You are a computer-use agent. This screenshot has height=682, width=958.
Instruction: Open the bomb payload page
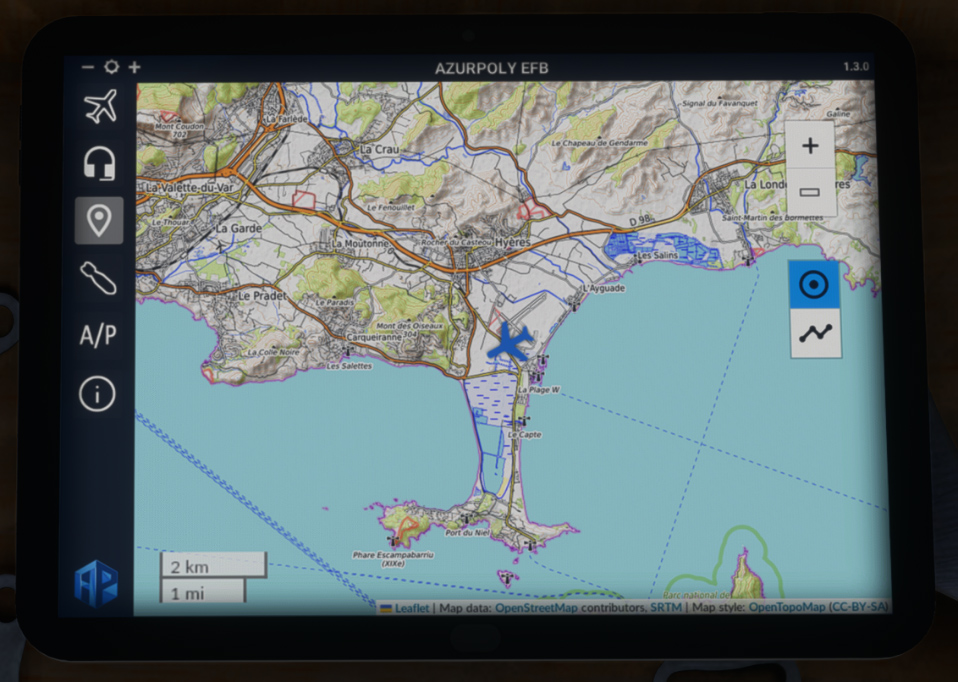[x=99, y=278]
